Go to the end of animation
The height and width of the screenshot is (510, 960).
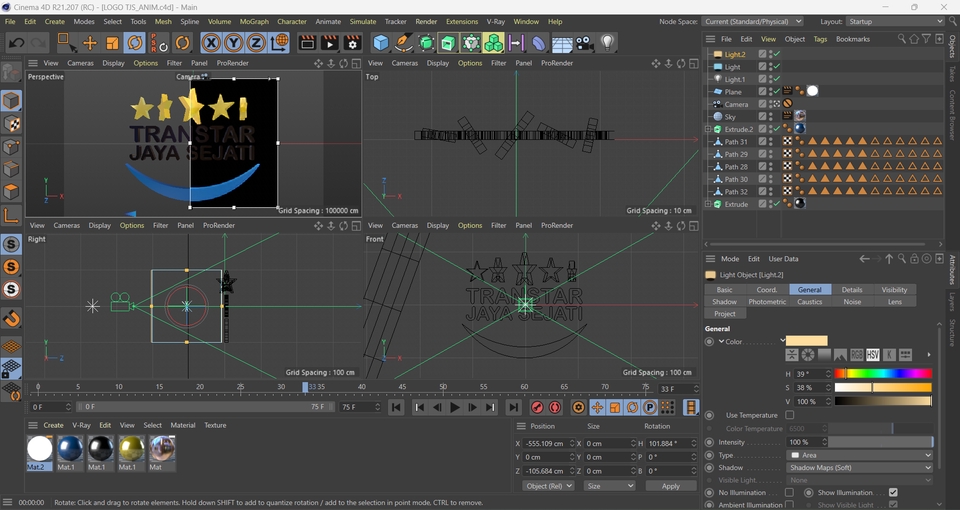click(514, 407)
